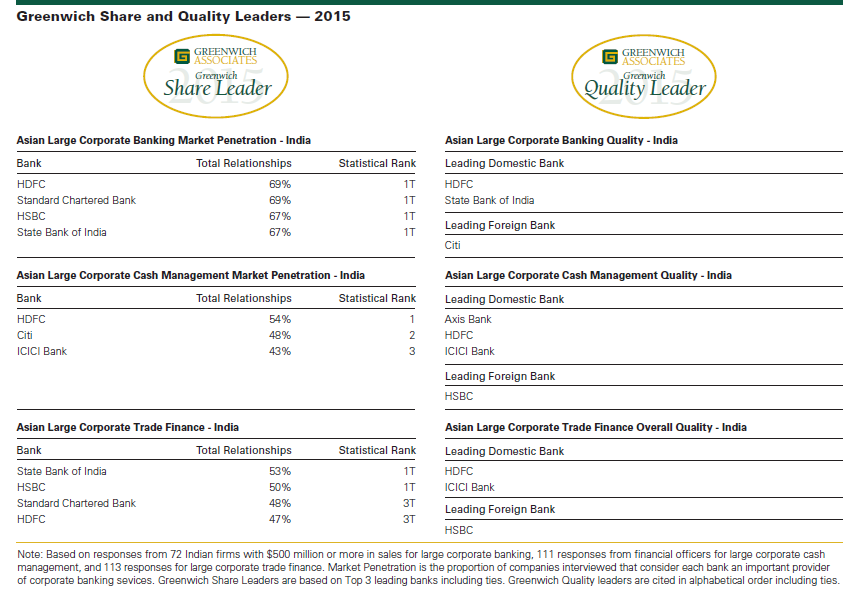Click the "Note: Based on responses" footnote line
Image resolution: width=854 pixels, height=597 pixels.
click(x=421, y=555)
